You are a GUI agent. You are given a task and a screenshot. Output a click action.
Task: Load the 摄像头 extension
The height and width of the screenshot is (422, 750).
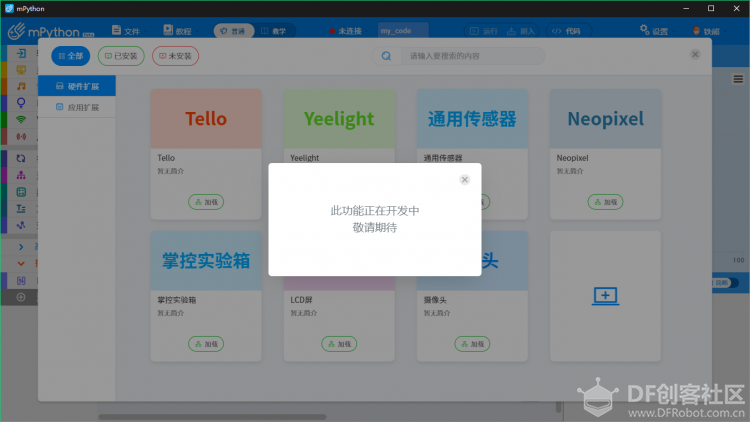coord(472,344)
